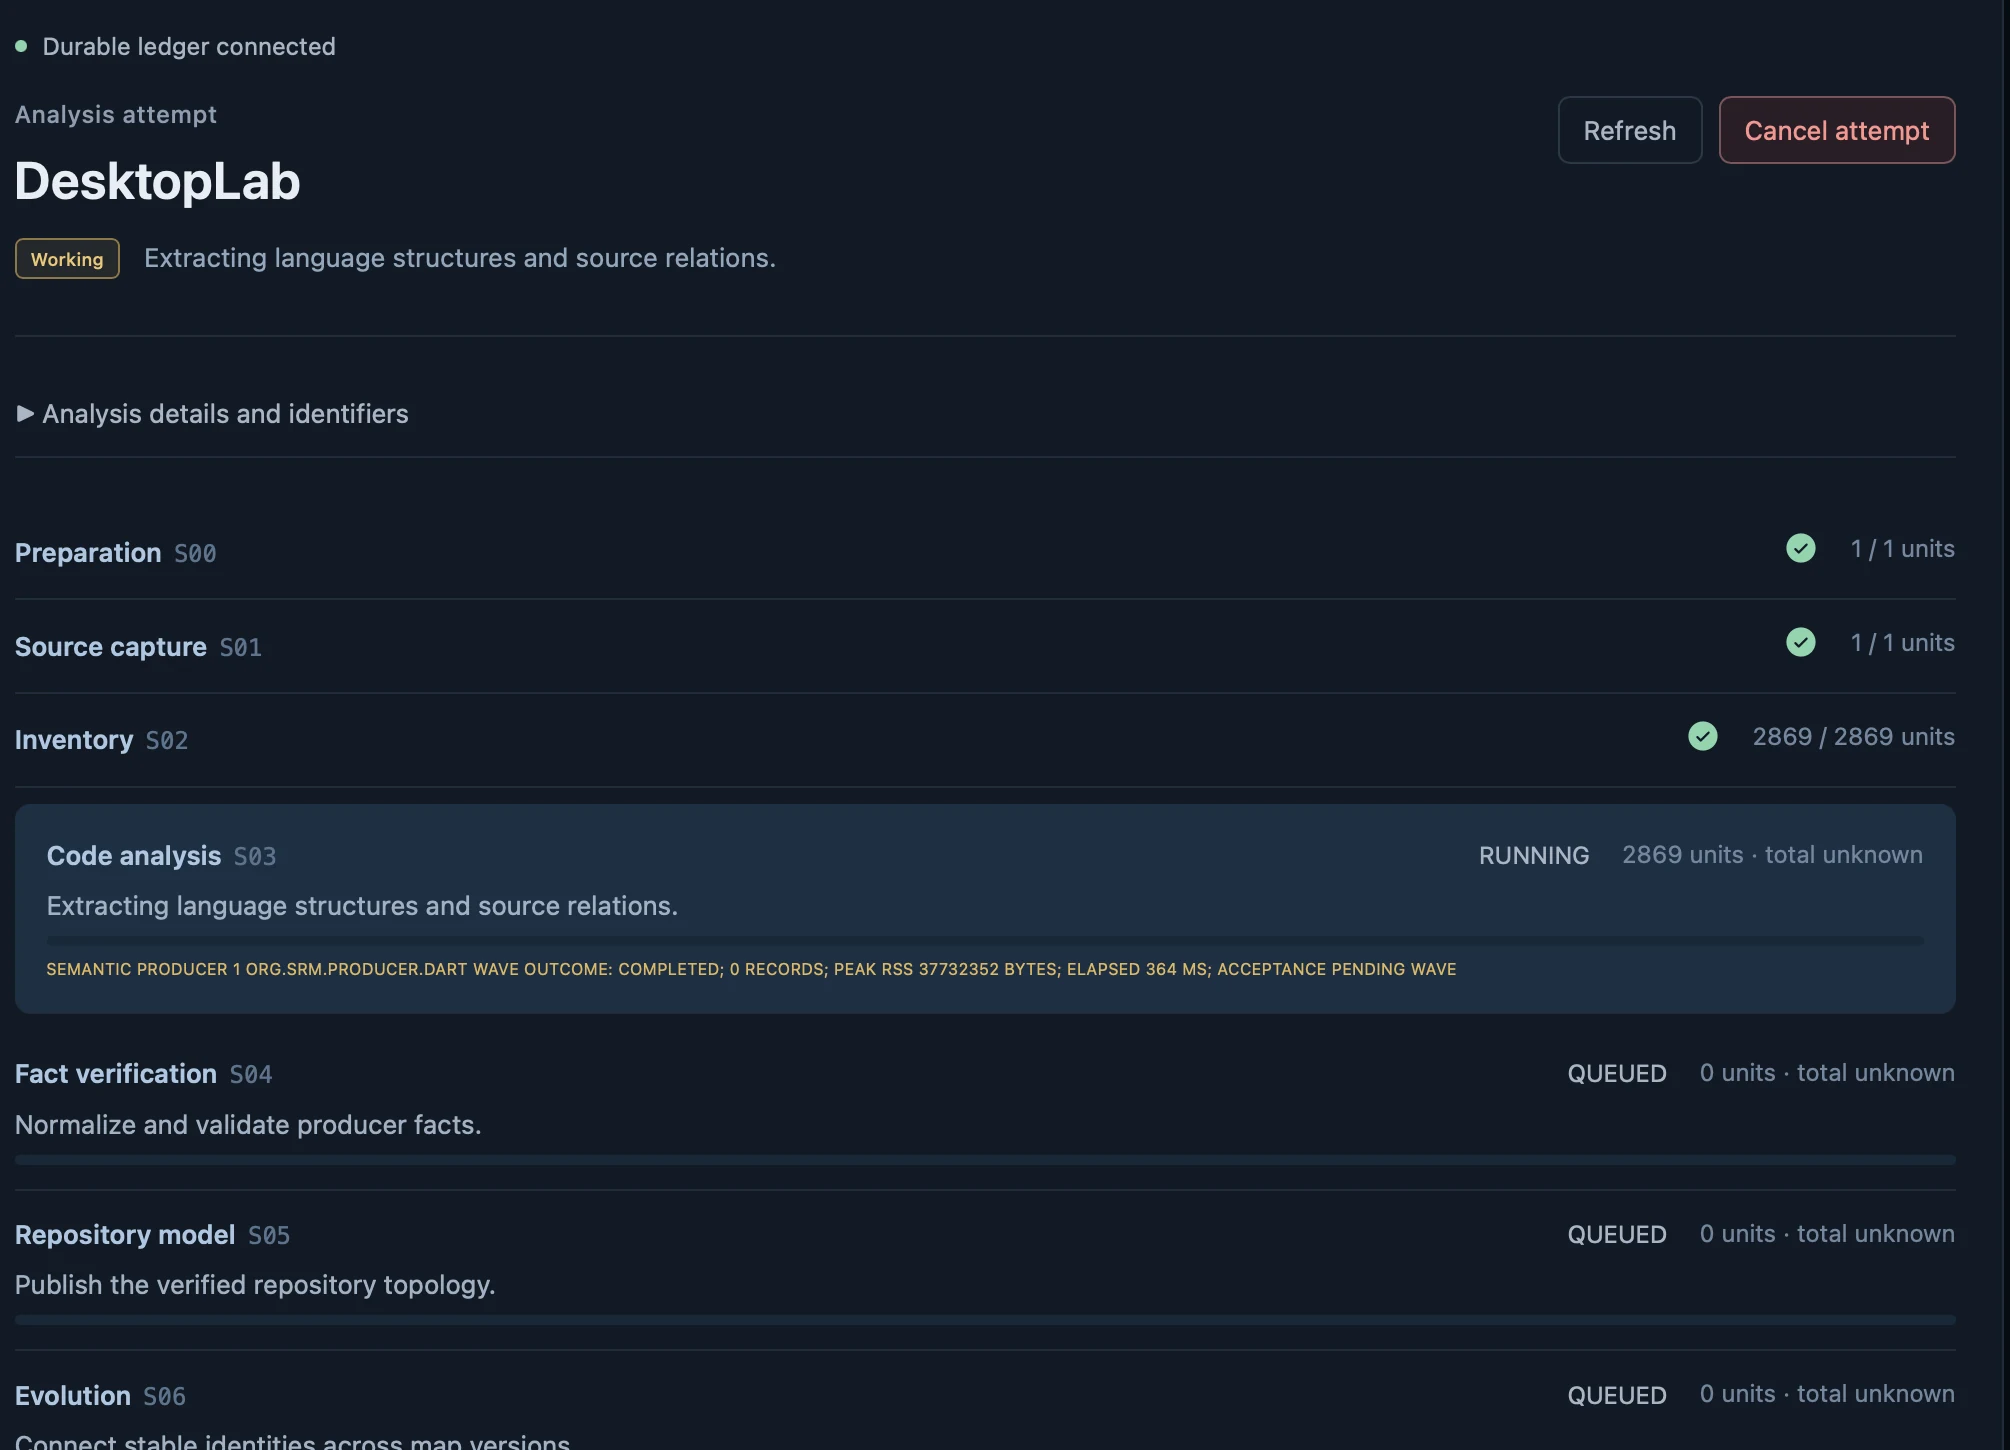Click 0 units total unknown for Evolution
Image resolution: width=2010 pixels, height=1450 pixels.
click(1827, 1394)
